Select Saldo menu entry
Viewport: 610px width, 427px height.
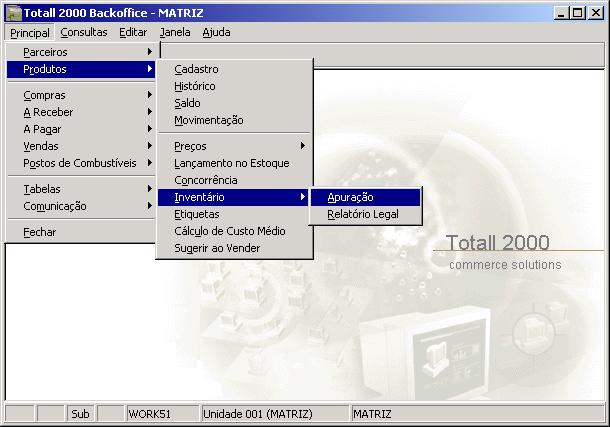pos(187,103)
